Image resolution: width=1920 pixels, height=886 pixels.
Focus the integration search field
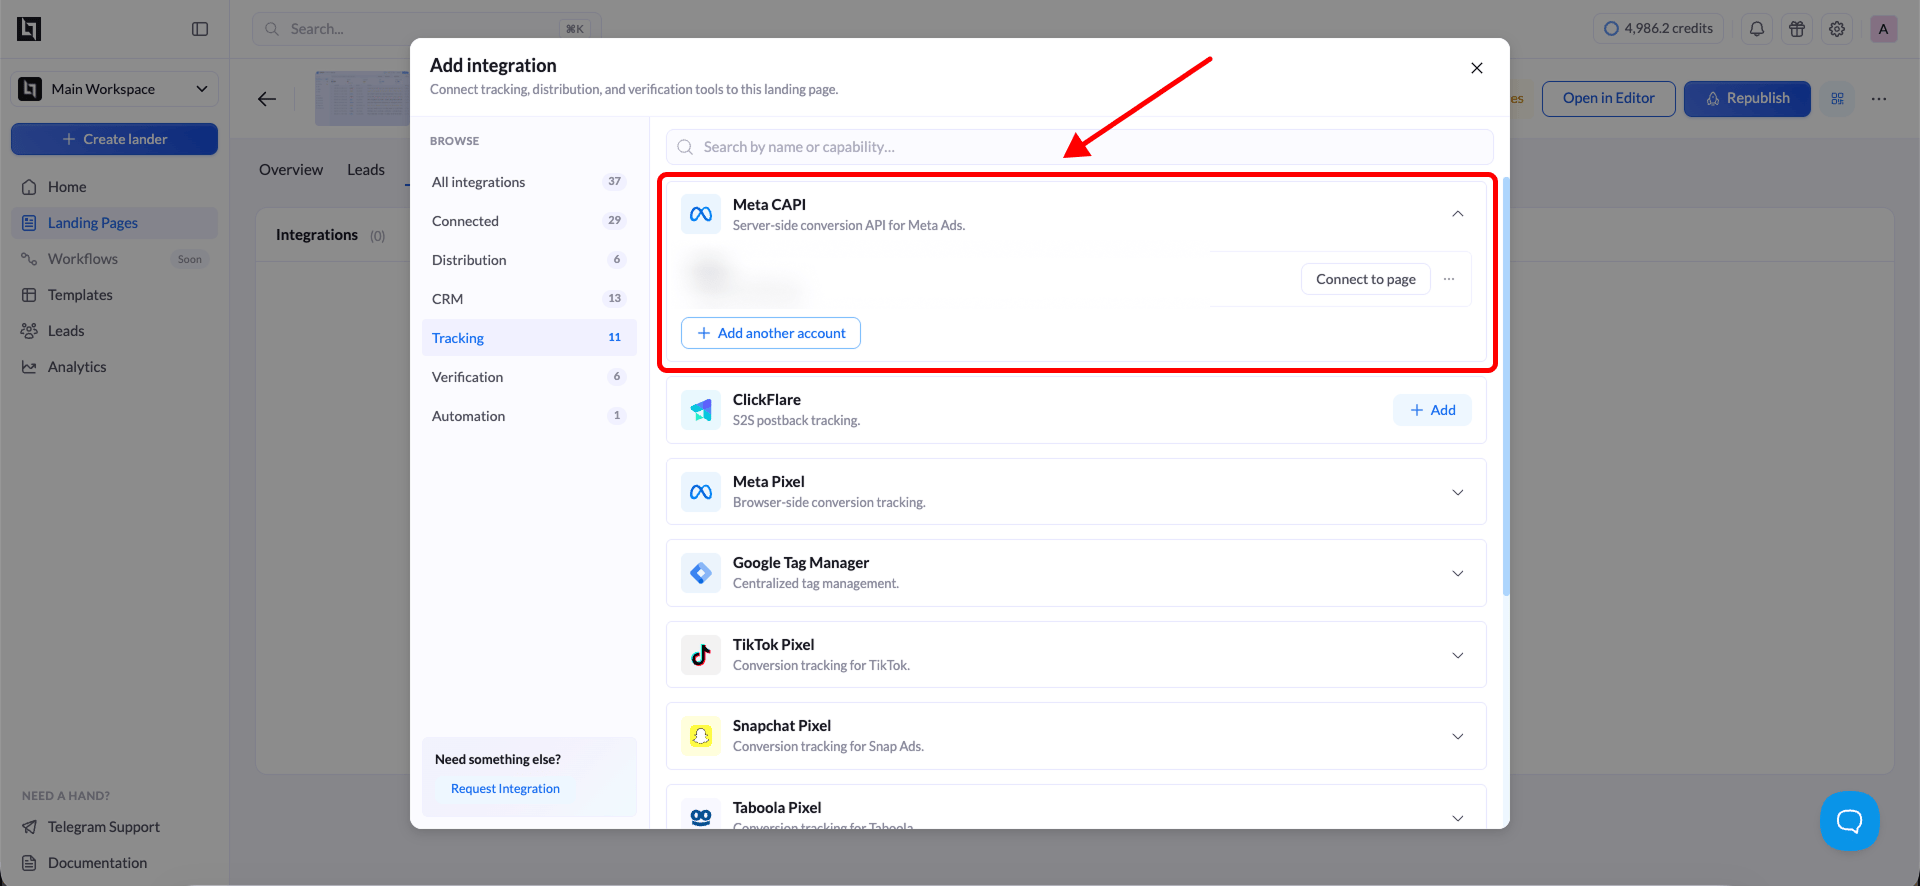coord(1080,147)
